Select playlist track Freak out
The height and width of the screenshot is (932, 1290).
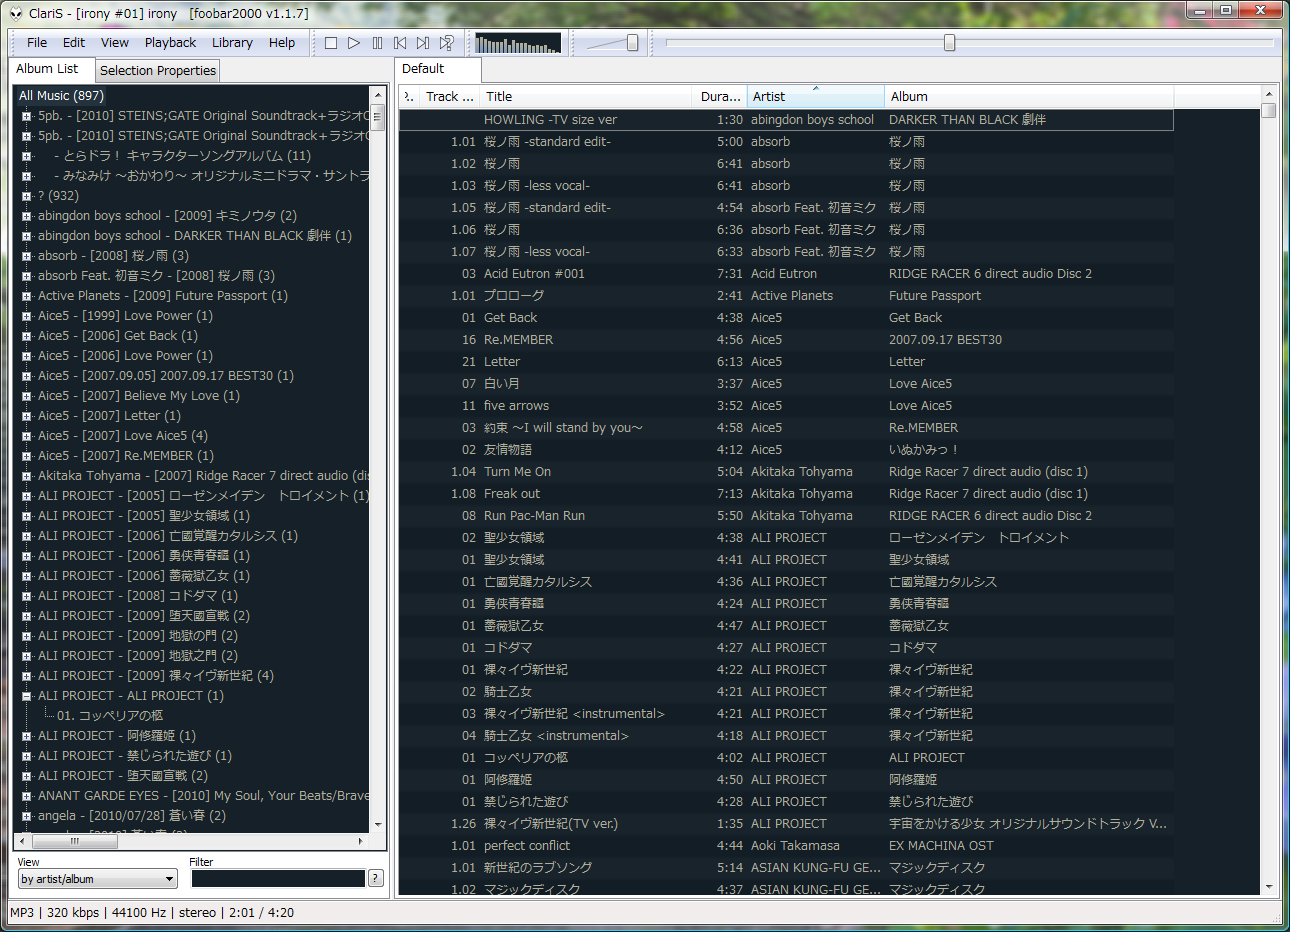coord(786,494)
